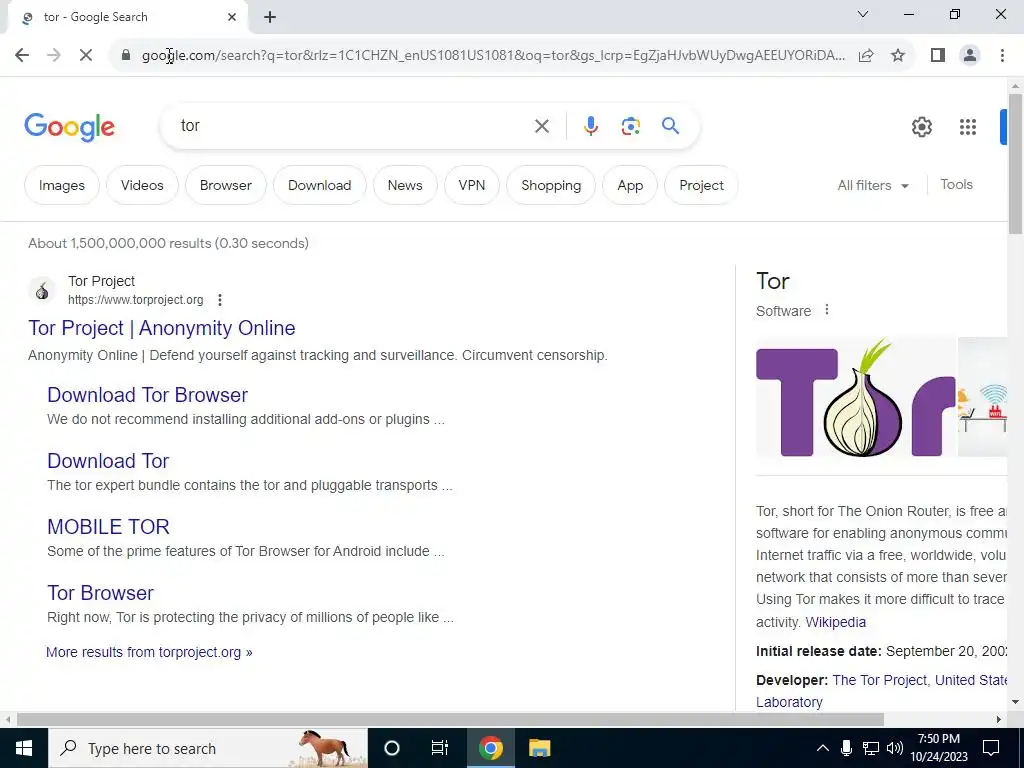Show hidden system tray icons
This screenshot has width=1024, height=768.
coord(823,748)
